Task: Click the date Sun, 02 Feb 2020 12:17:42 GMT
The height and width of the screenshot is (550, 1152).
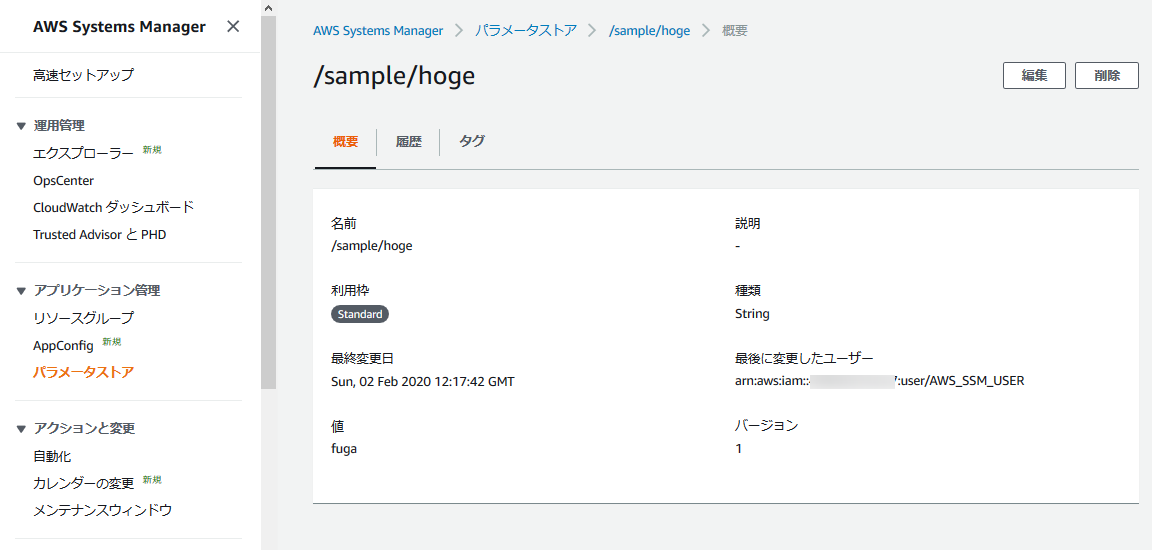Action: (x=423, y=382)
